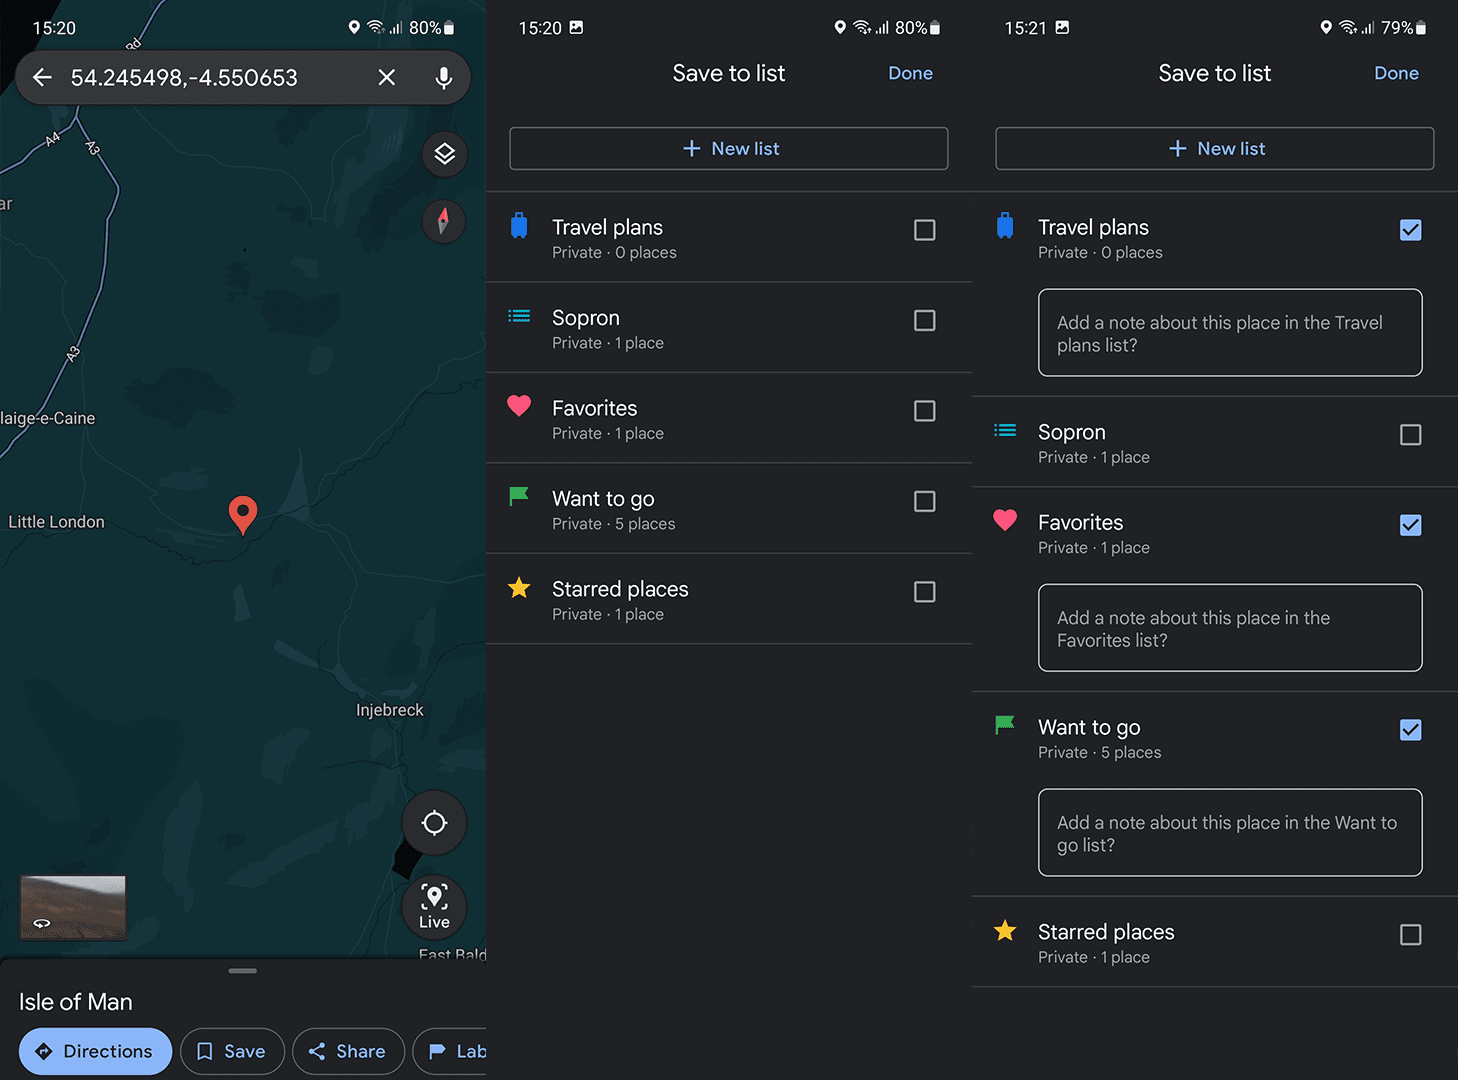This screenshot has height=1080, width=1458.
Task: Launch Live View navigation
Action: point(434,906)
